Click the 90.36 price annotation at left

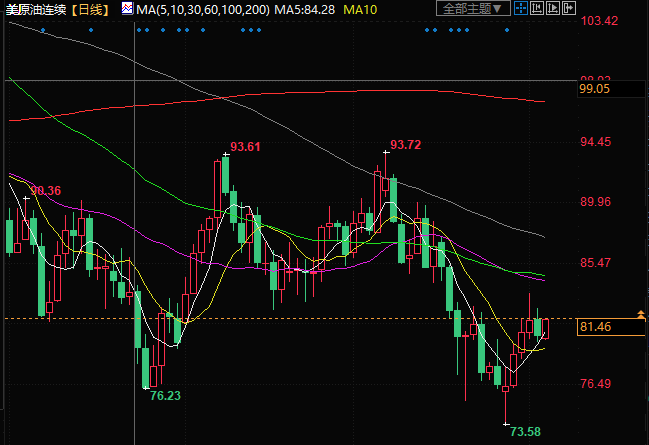coord(46,190)
